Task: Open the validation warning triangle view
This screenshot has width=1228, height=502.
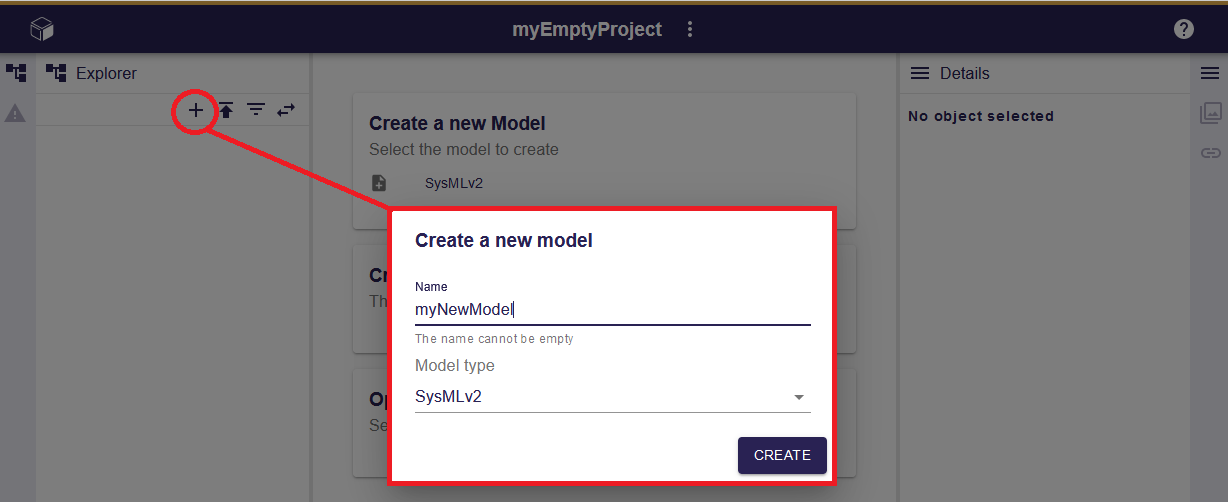Action: coord(16,114)
